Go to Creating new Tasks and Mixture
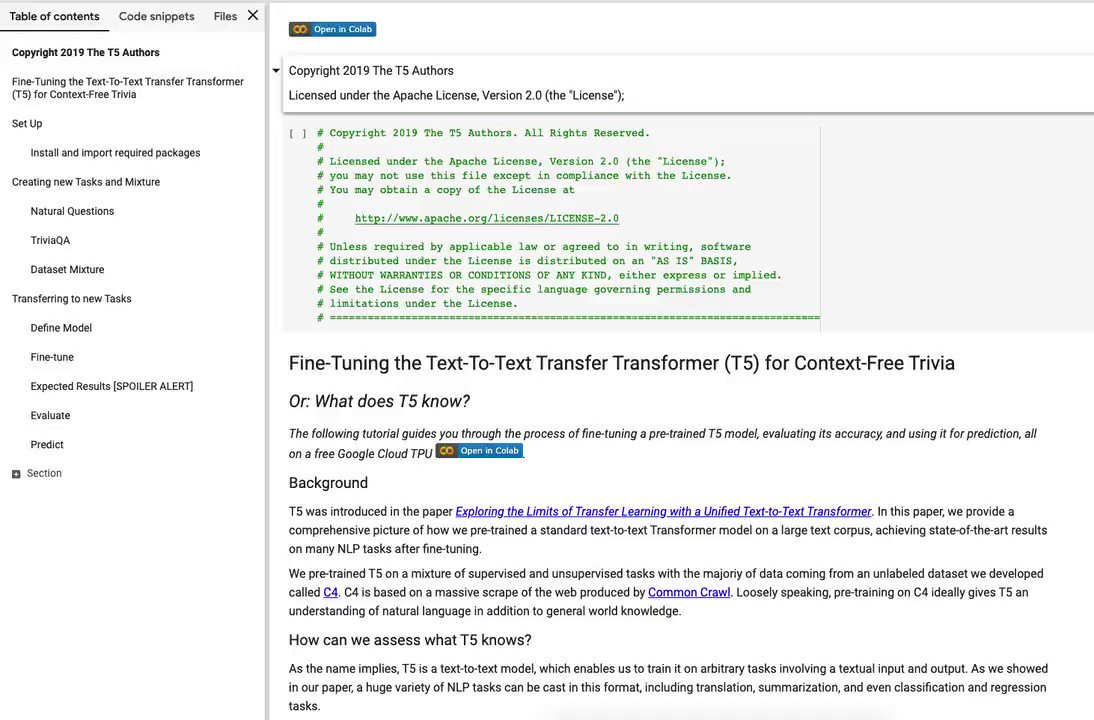The image size is (1094, 720). tap(86, 182)
